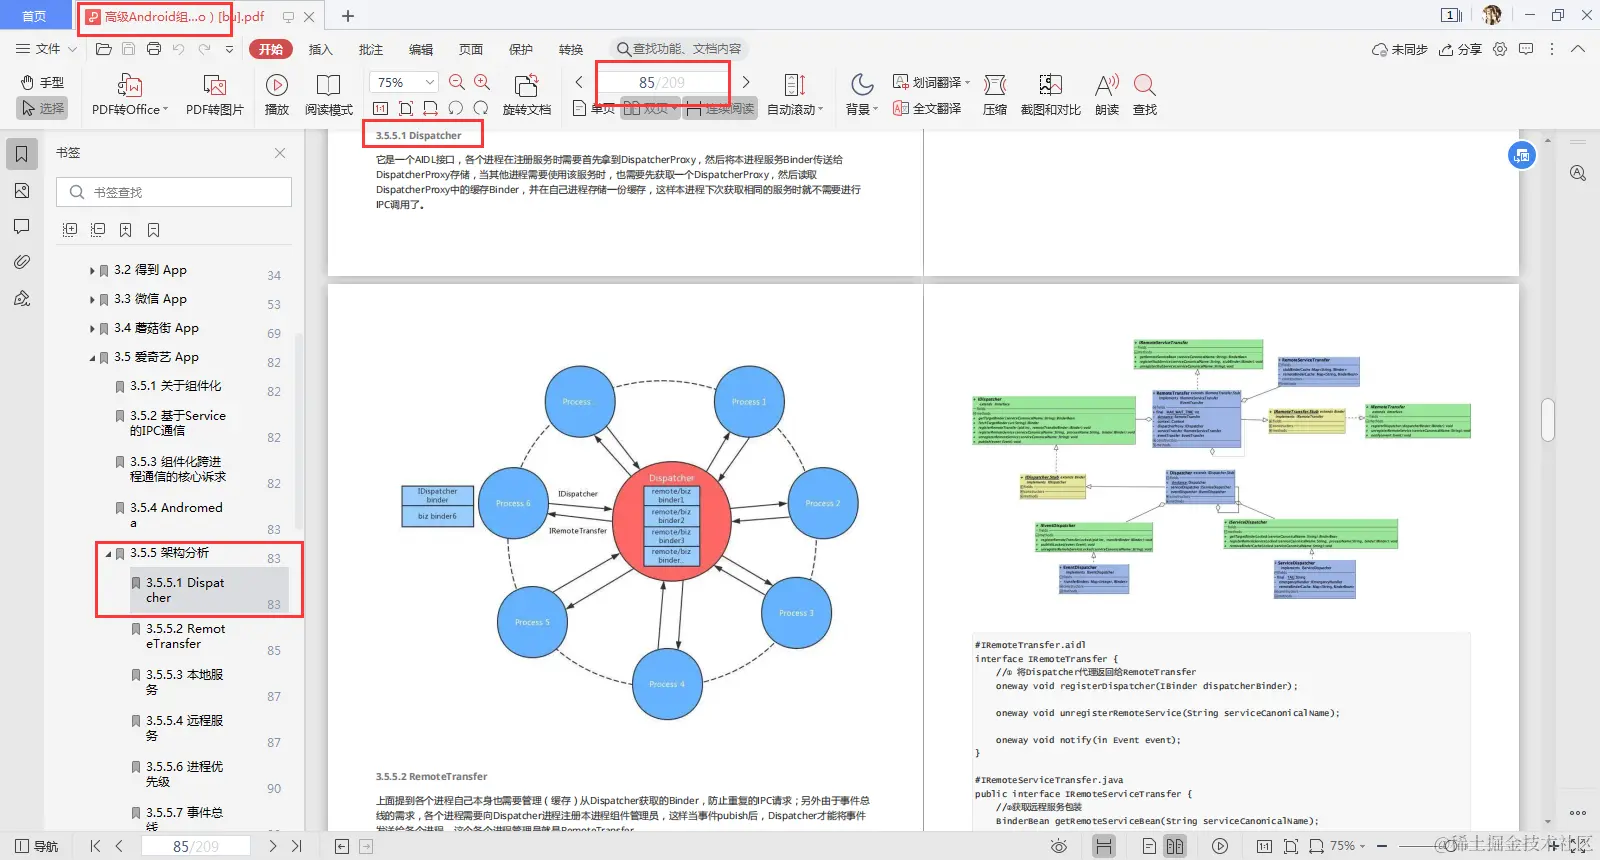Rotate page counterclockwise icon in ribbon
The width and height of the screenshot is (1600, 860).
click(456, 108)
